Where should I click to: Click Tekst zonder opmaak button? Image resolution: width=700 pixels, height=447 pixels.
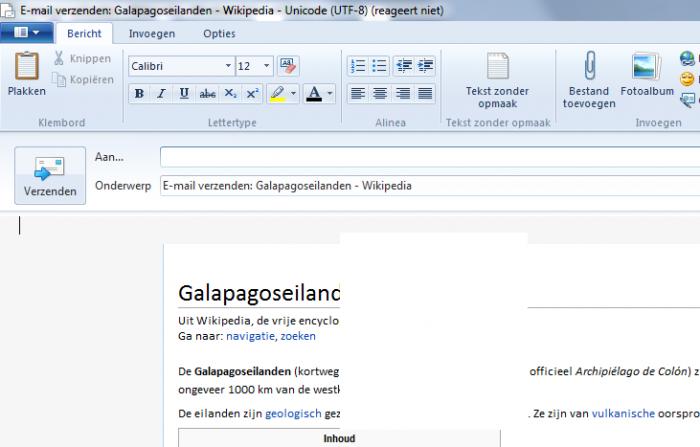(497, 80)
